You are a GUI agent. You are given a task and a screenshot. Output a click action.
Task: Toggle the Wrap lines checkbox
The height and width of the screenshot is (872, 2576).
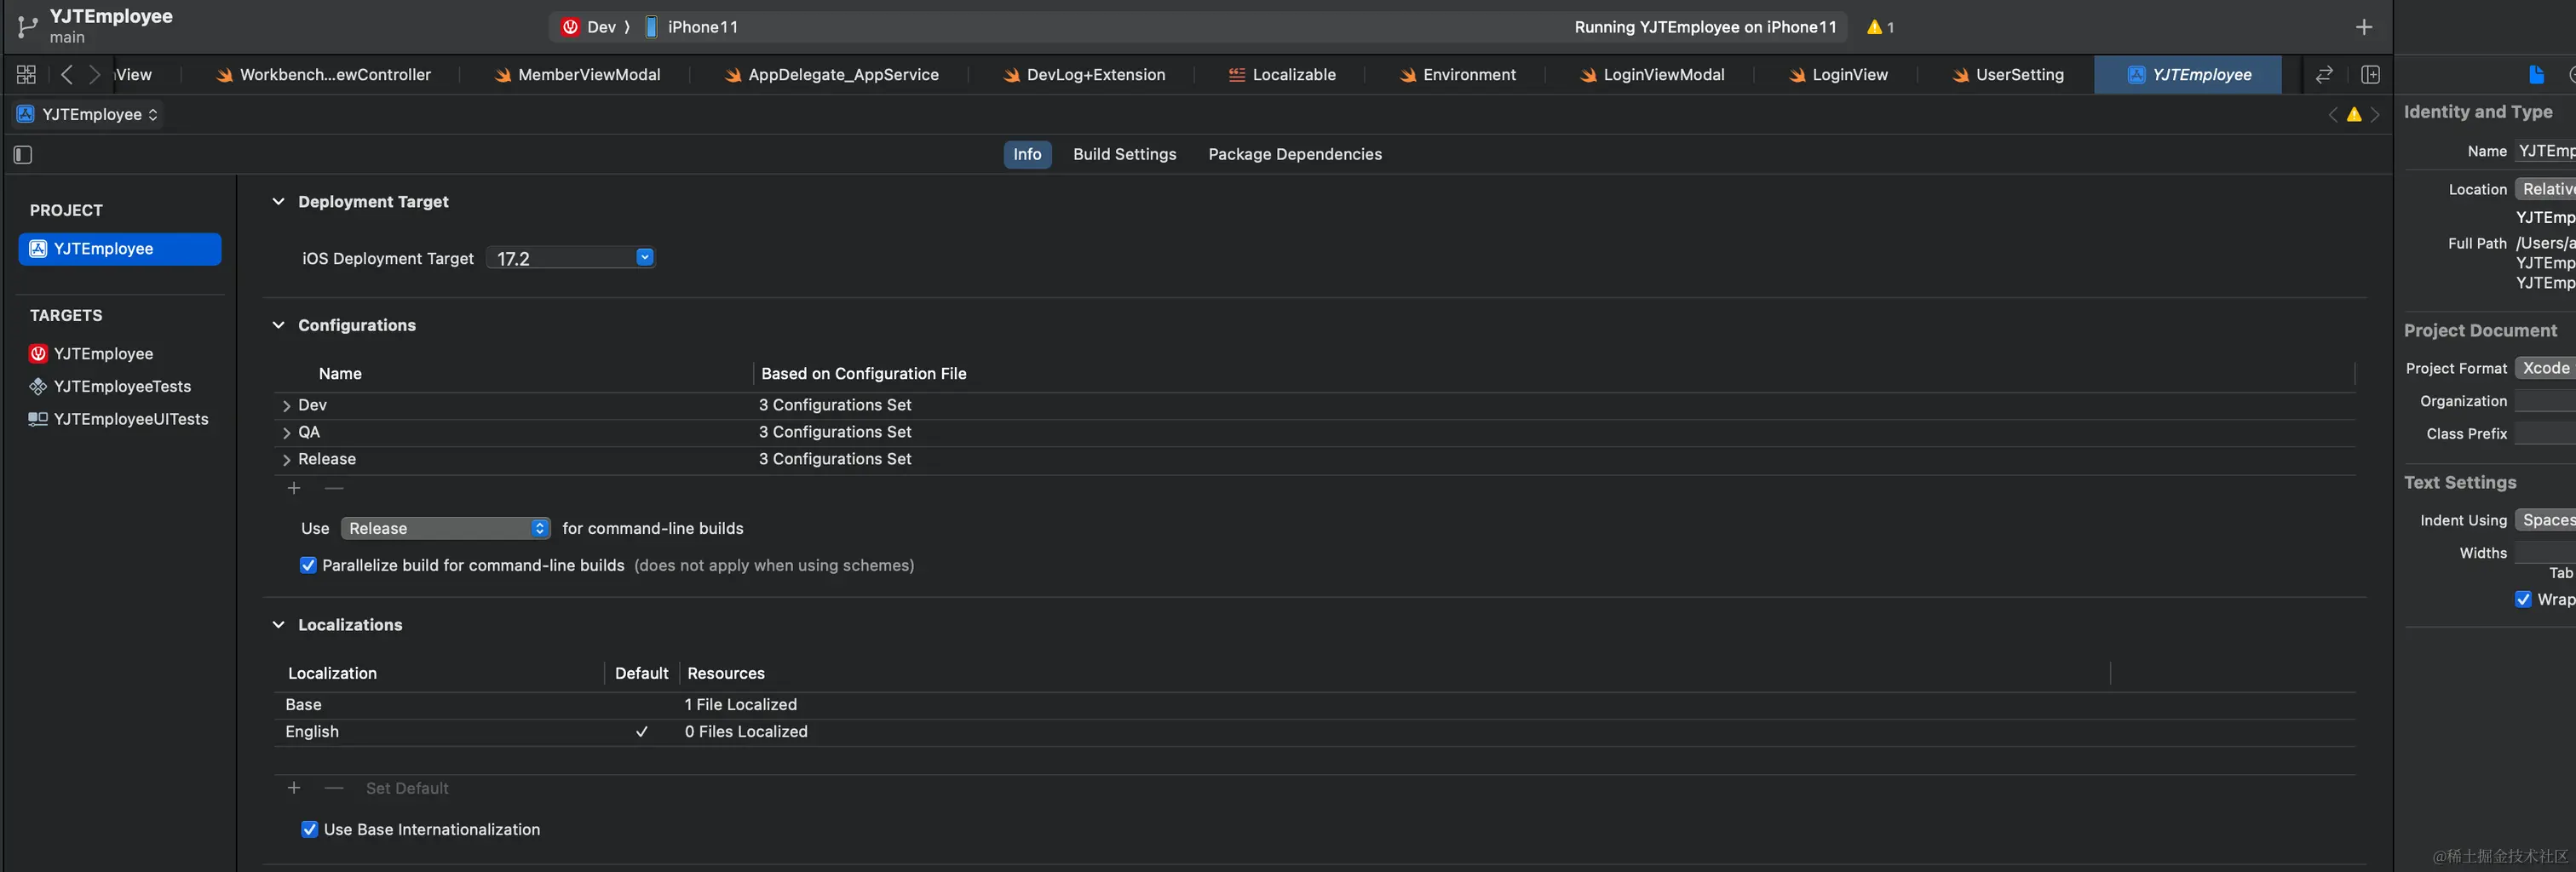[x=2523, y=600]
